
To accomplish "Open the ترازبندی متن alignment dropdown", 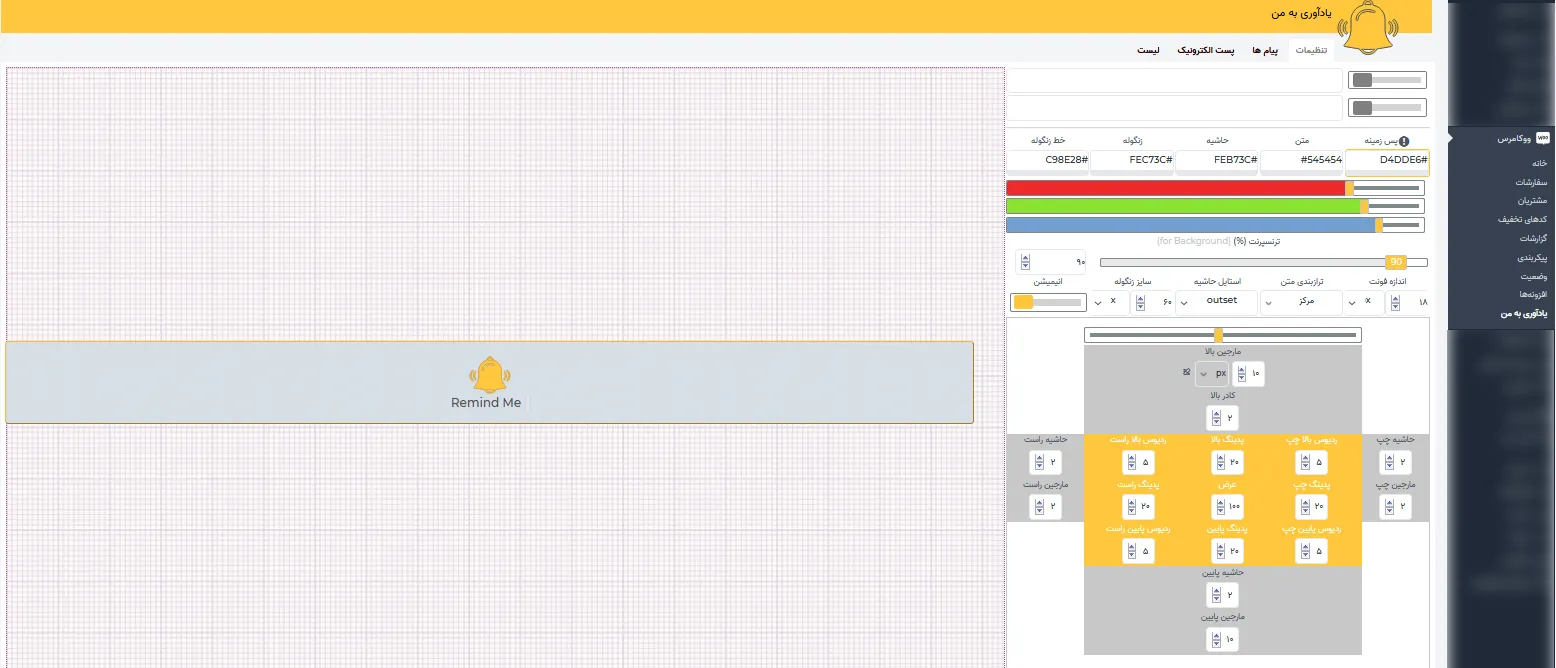I will click(x=1301, y=301).
